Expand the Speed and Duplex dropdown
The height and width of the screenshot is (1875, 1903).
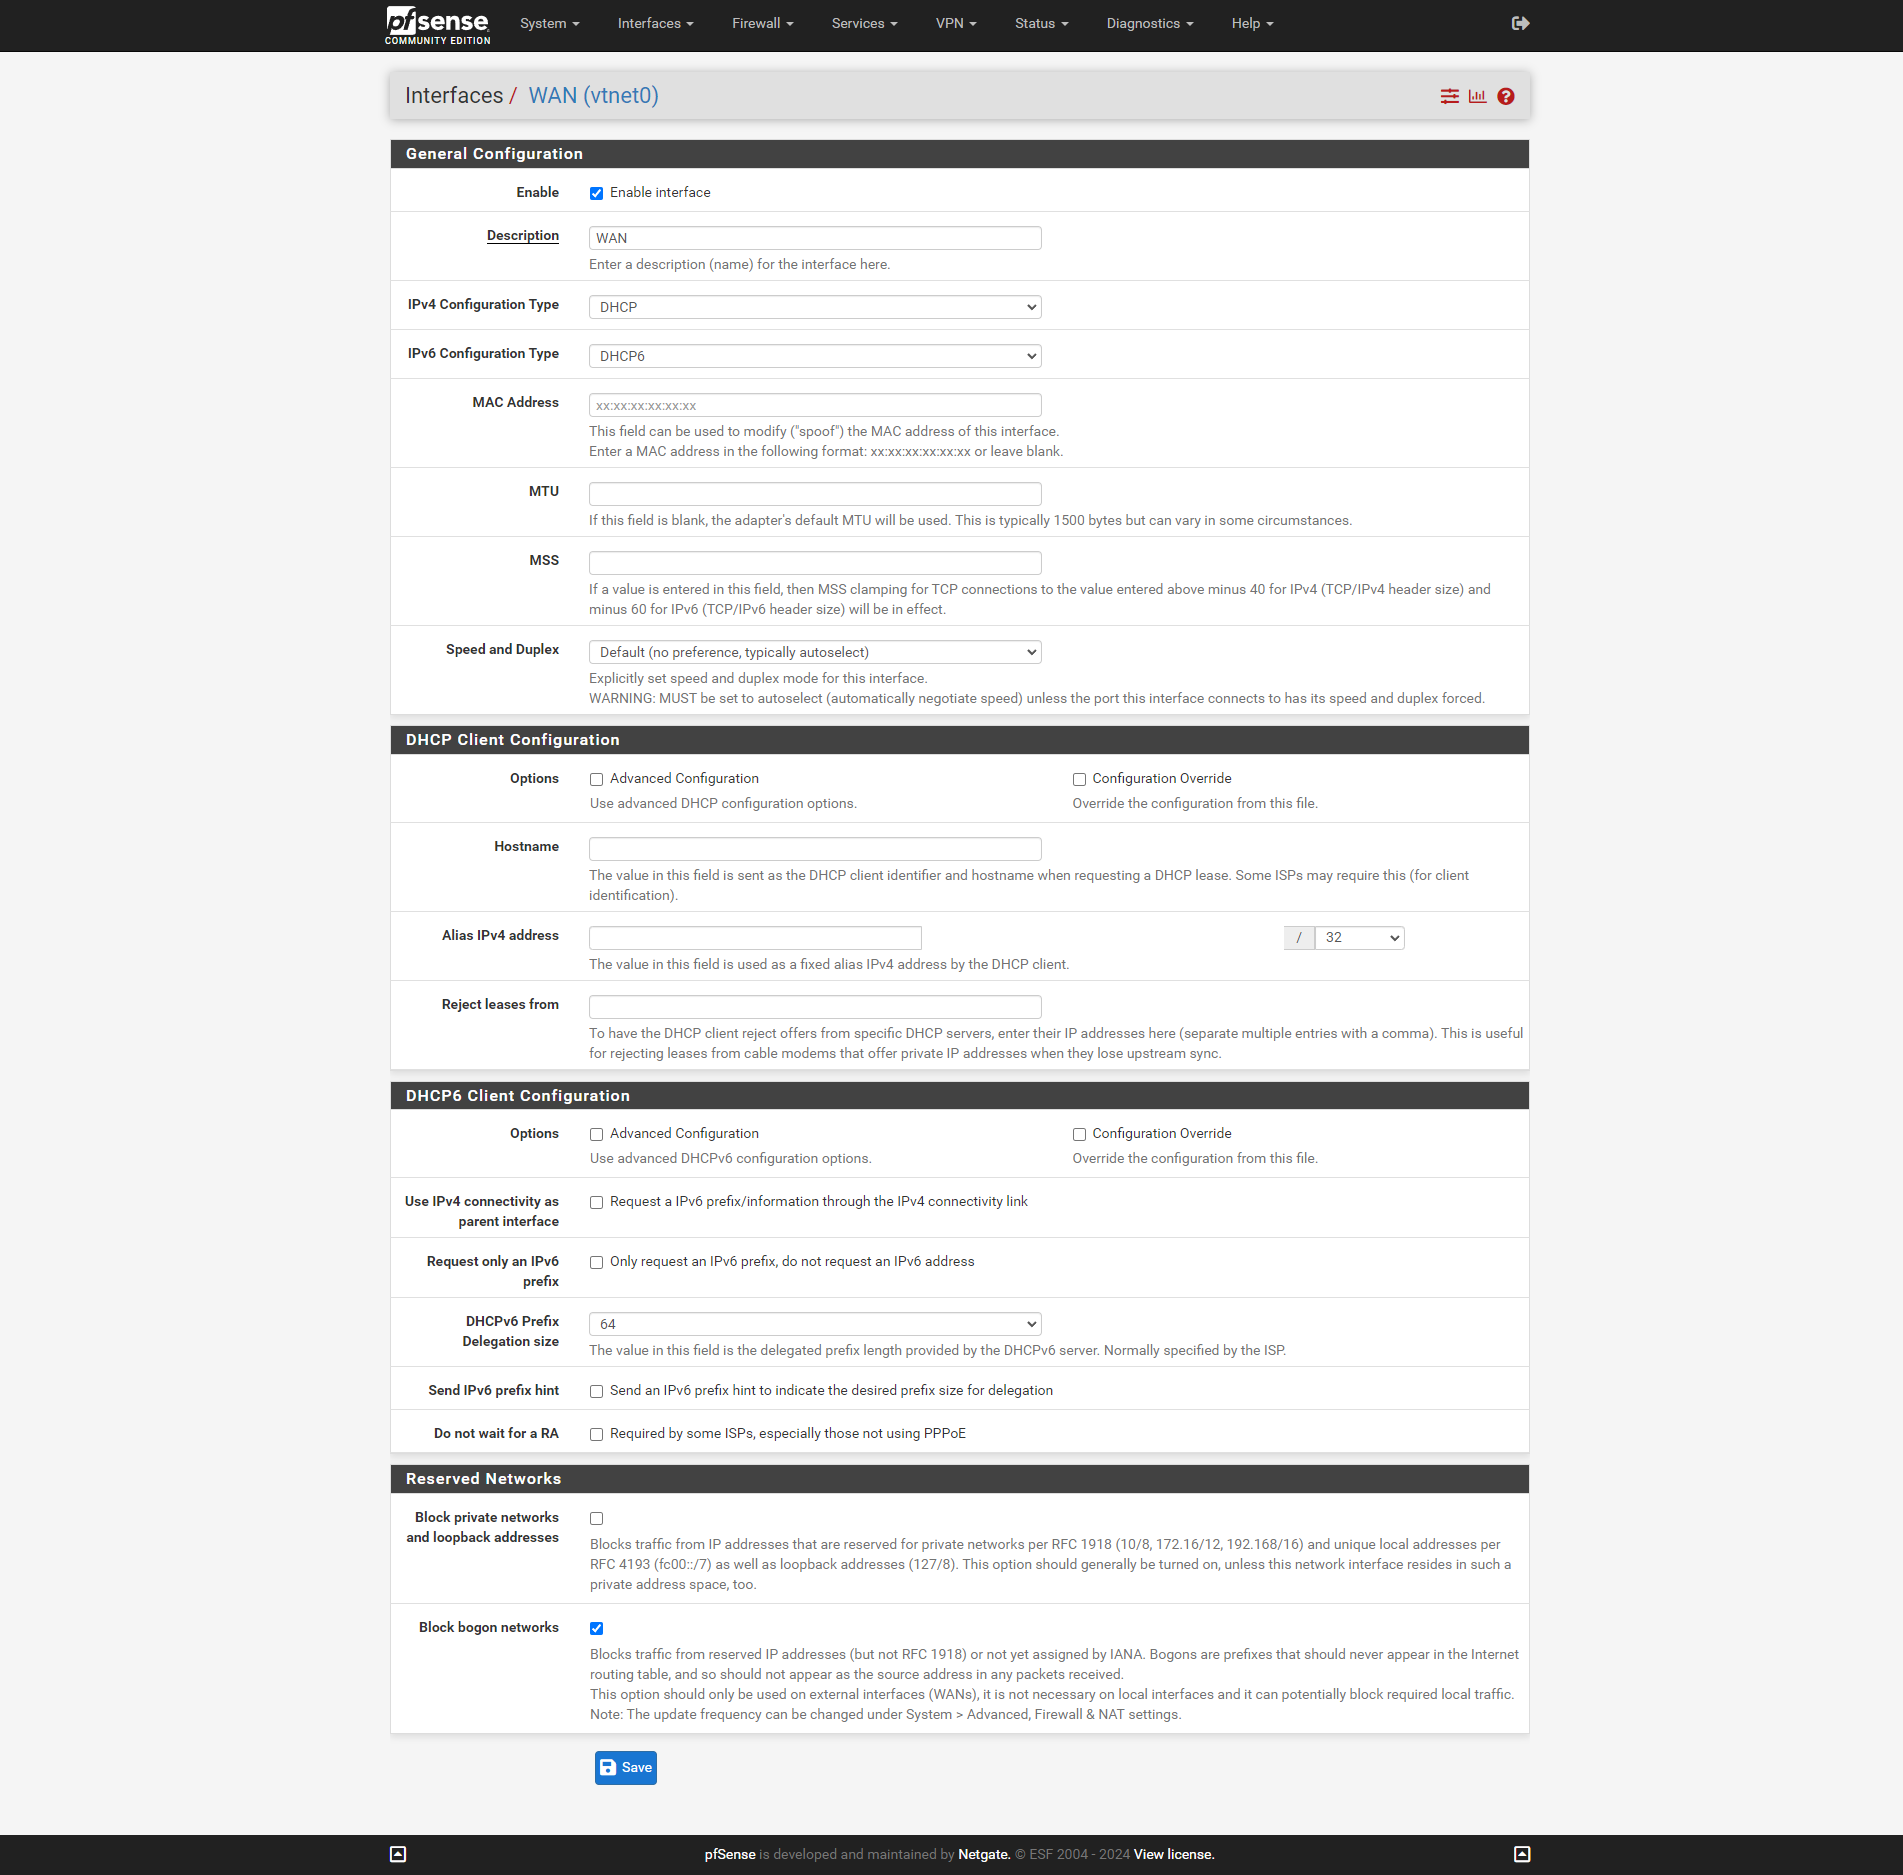click(814, 652)
